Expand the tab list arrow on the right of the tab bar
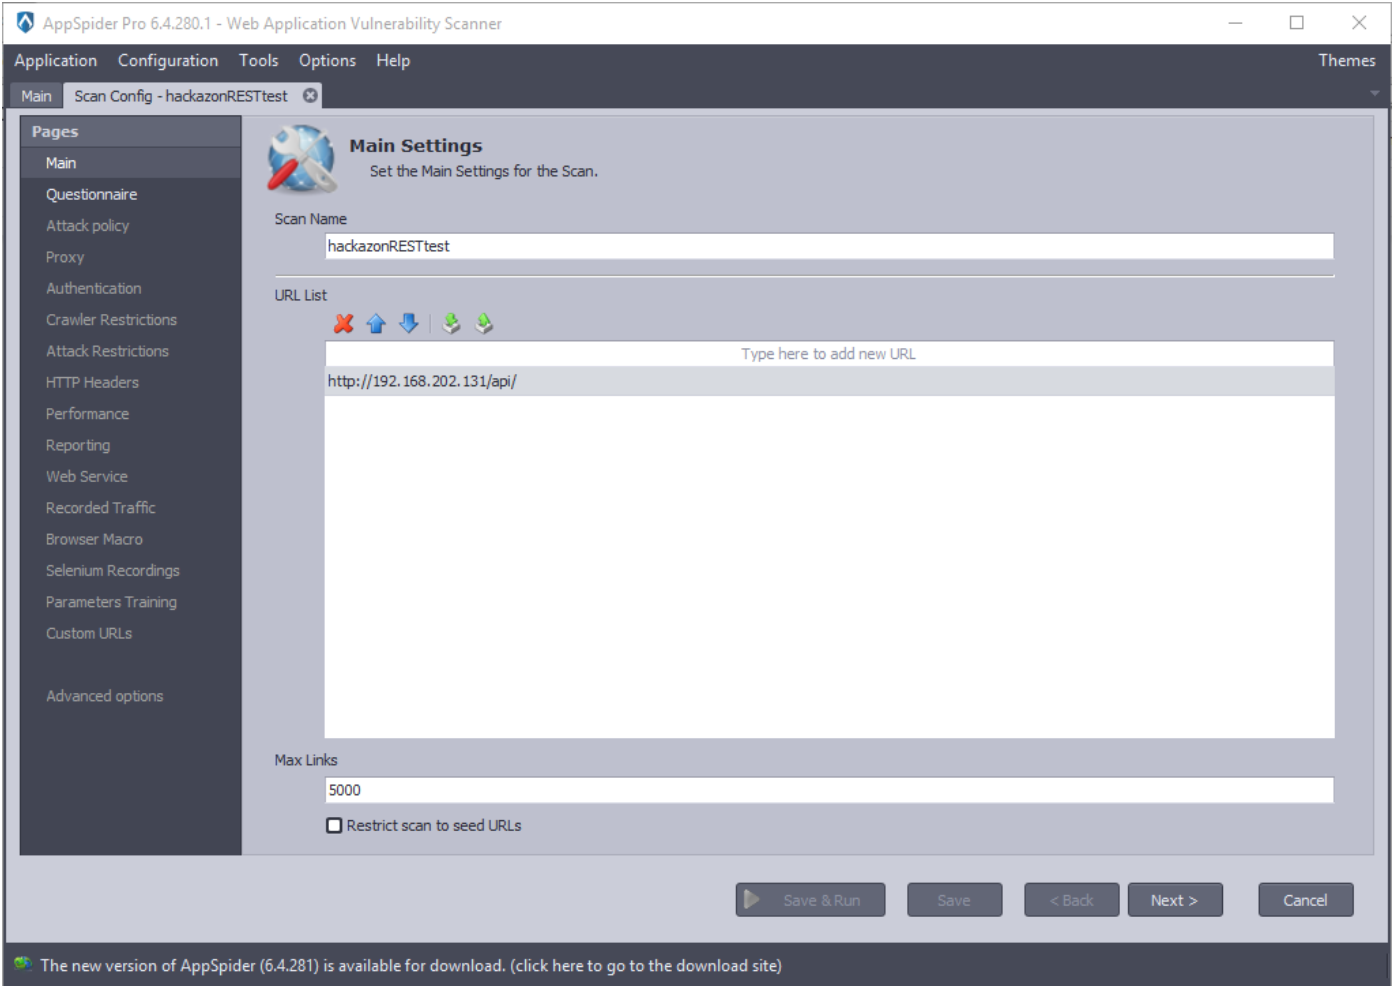 pos(1374,93)
